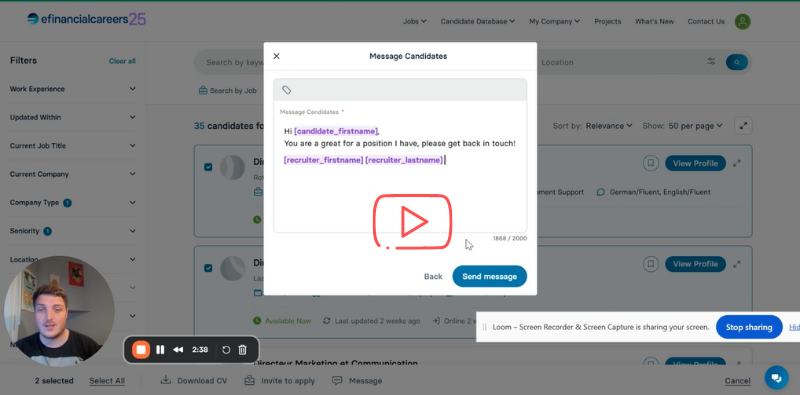Image resolution: width=800 pixels, height=395 pixels.
Task: Open the chat support bubble
Action: pos(777,378)
